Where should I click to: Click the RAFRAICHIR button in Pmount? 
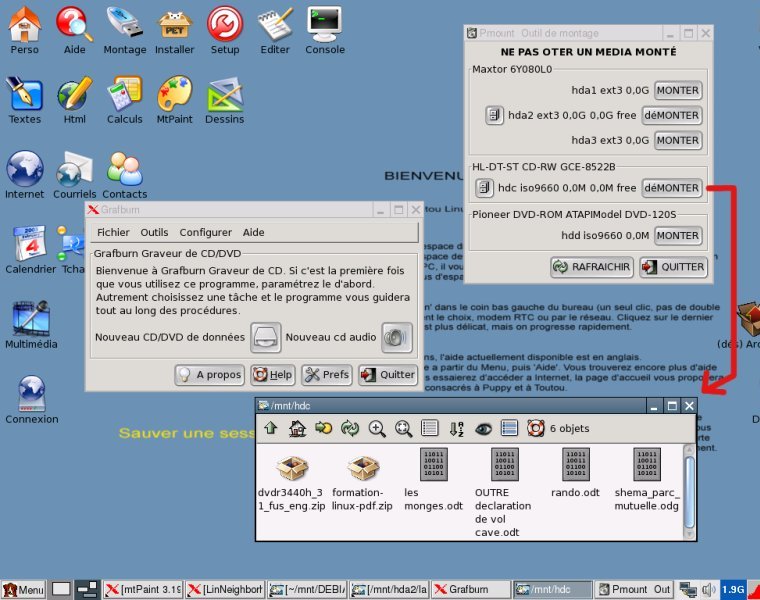(x=592, y=267)
